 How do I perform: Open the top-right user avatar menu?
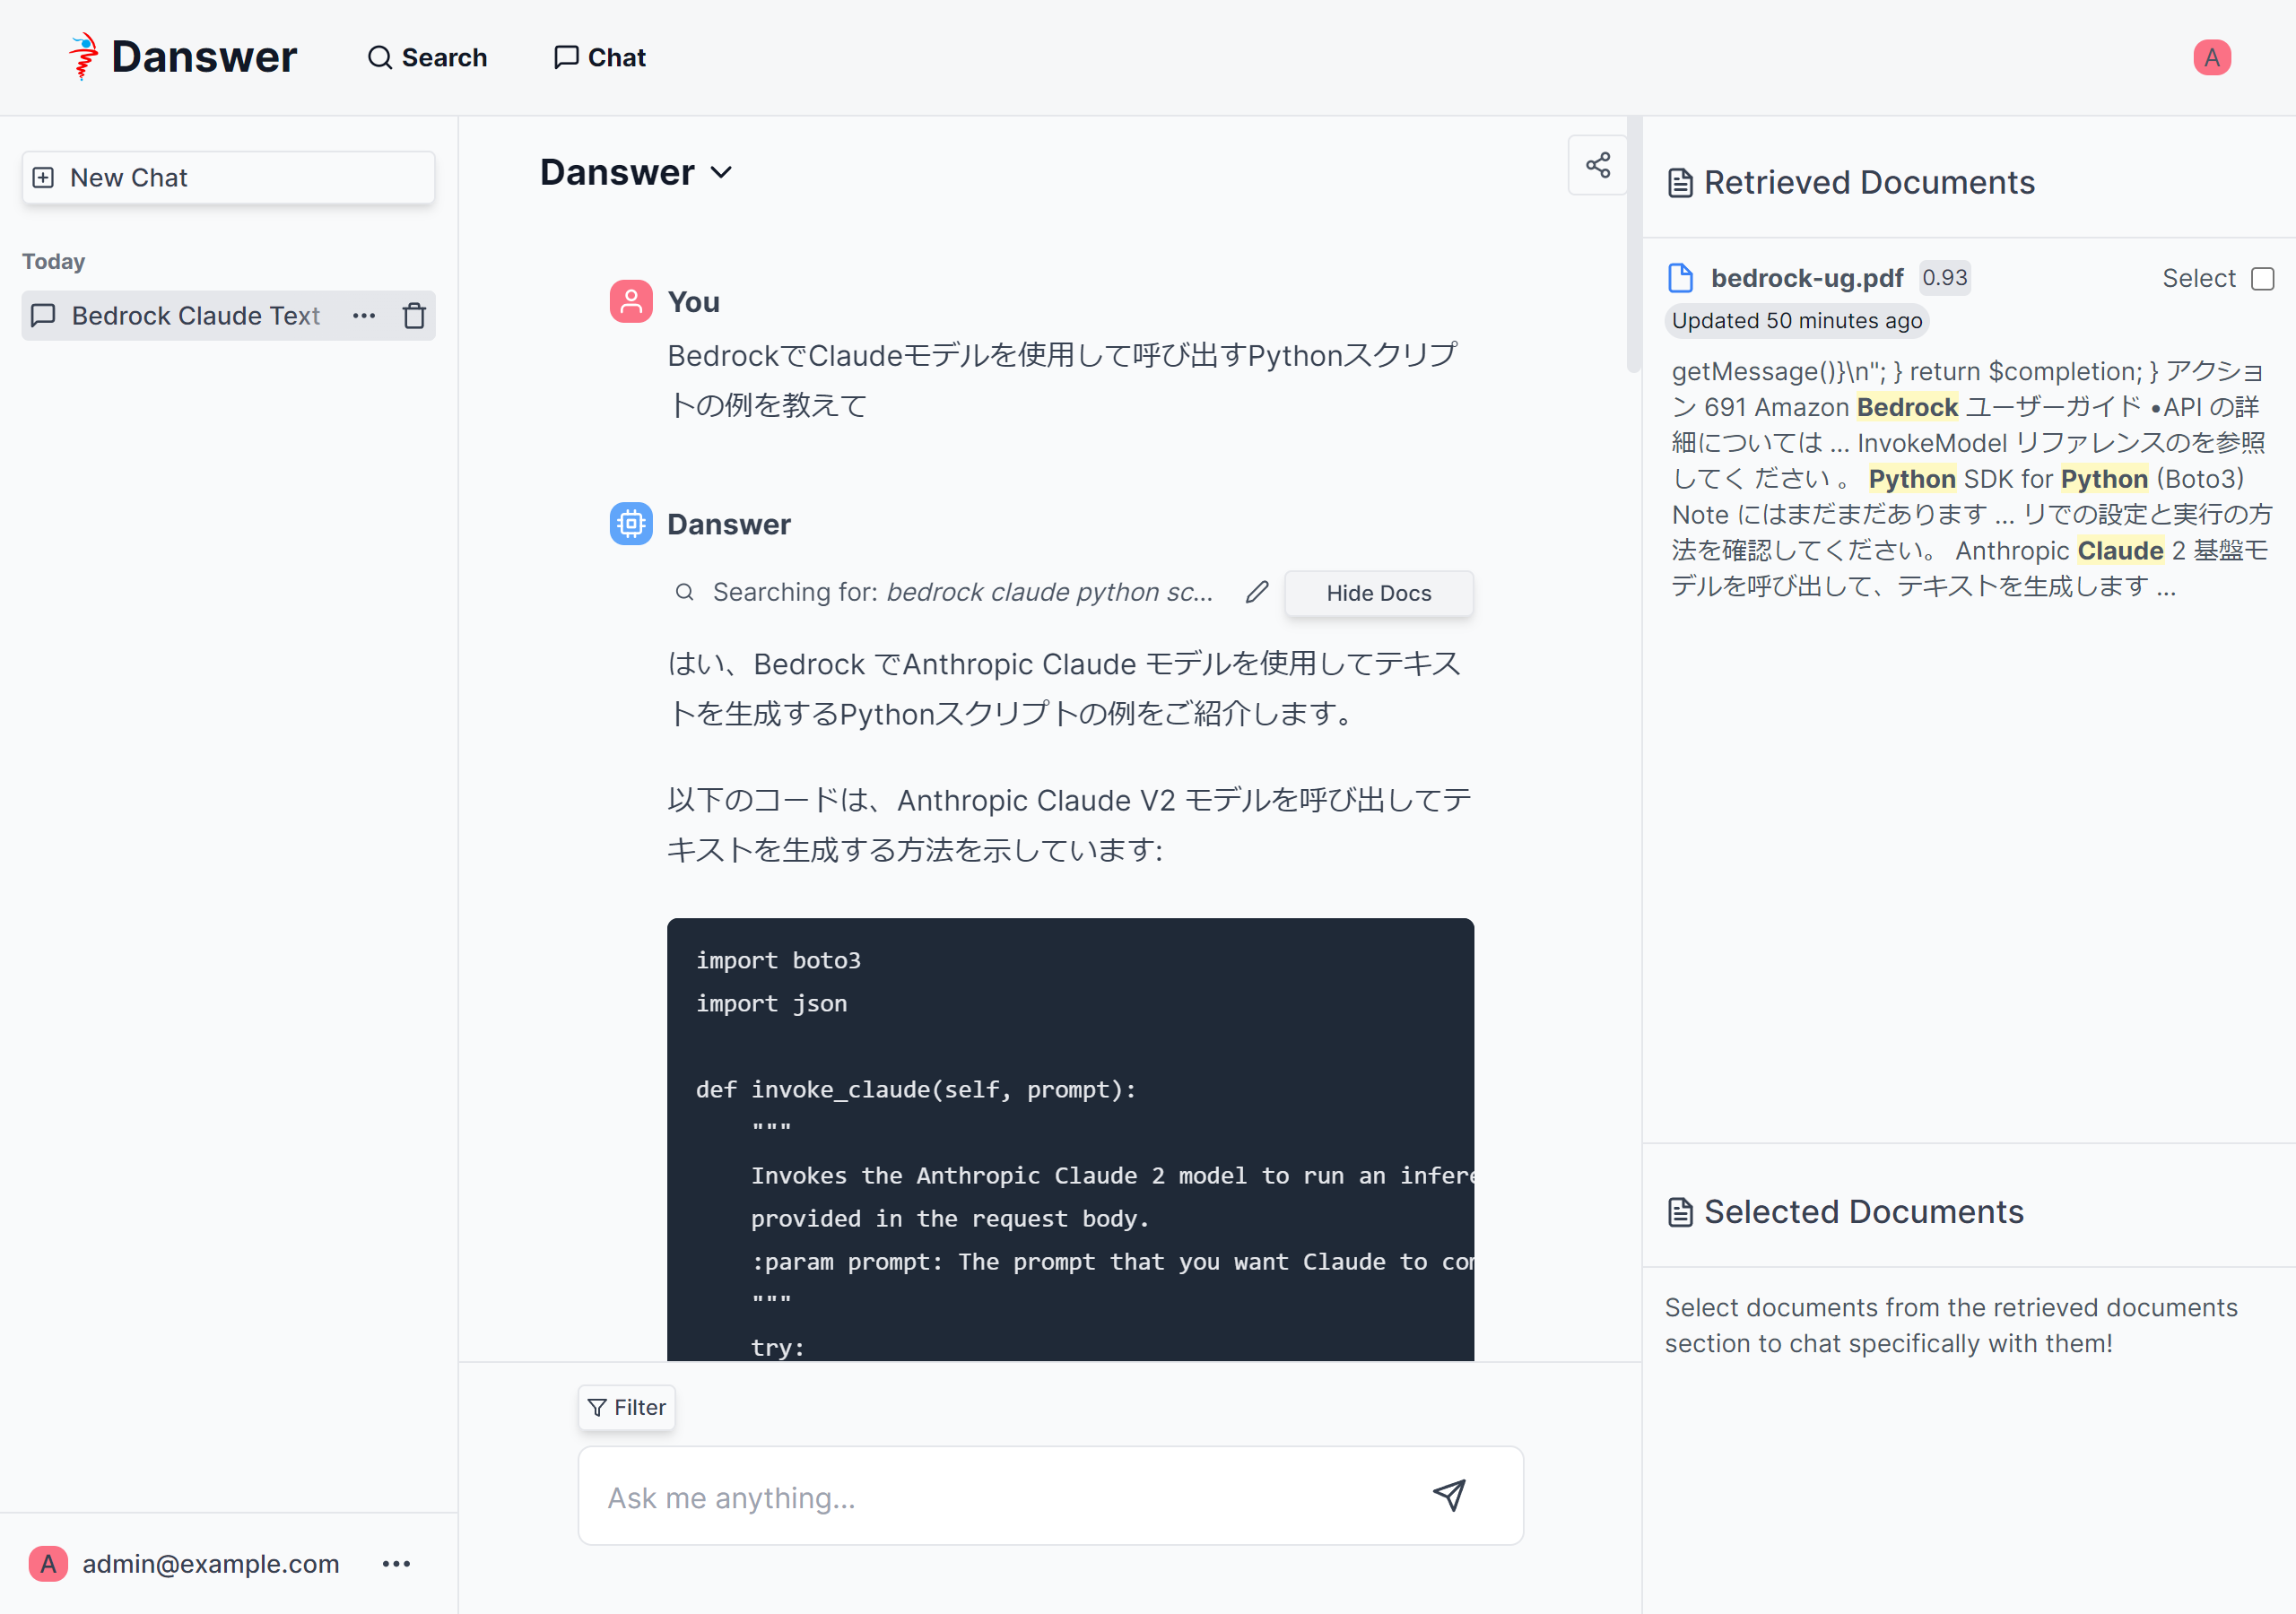click(2211, 57)
